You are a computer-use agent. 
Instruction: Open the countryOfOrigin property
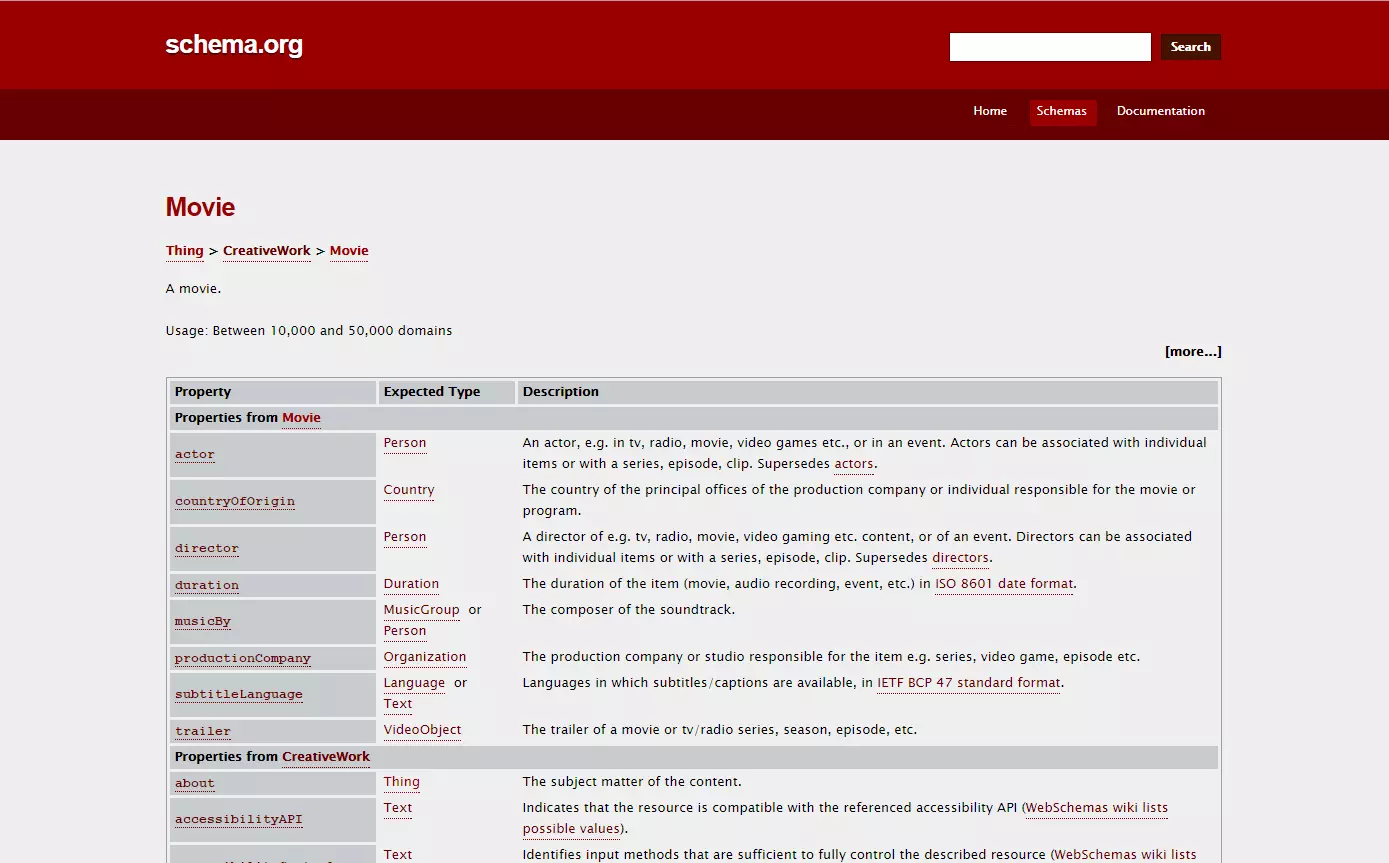[234, 501]
